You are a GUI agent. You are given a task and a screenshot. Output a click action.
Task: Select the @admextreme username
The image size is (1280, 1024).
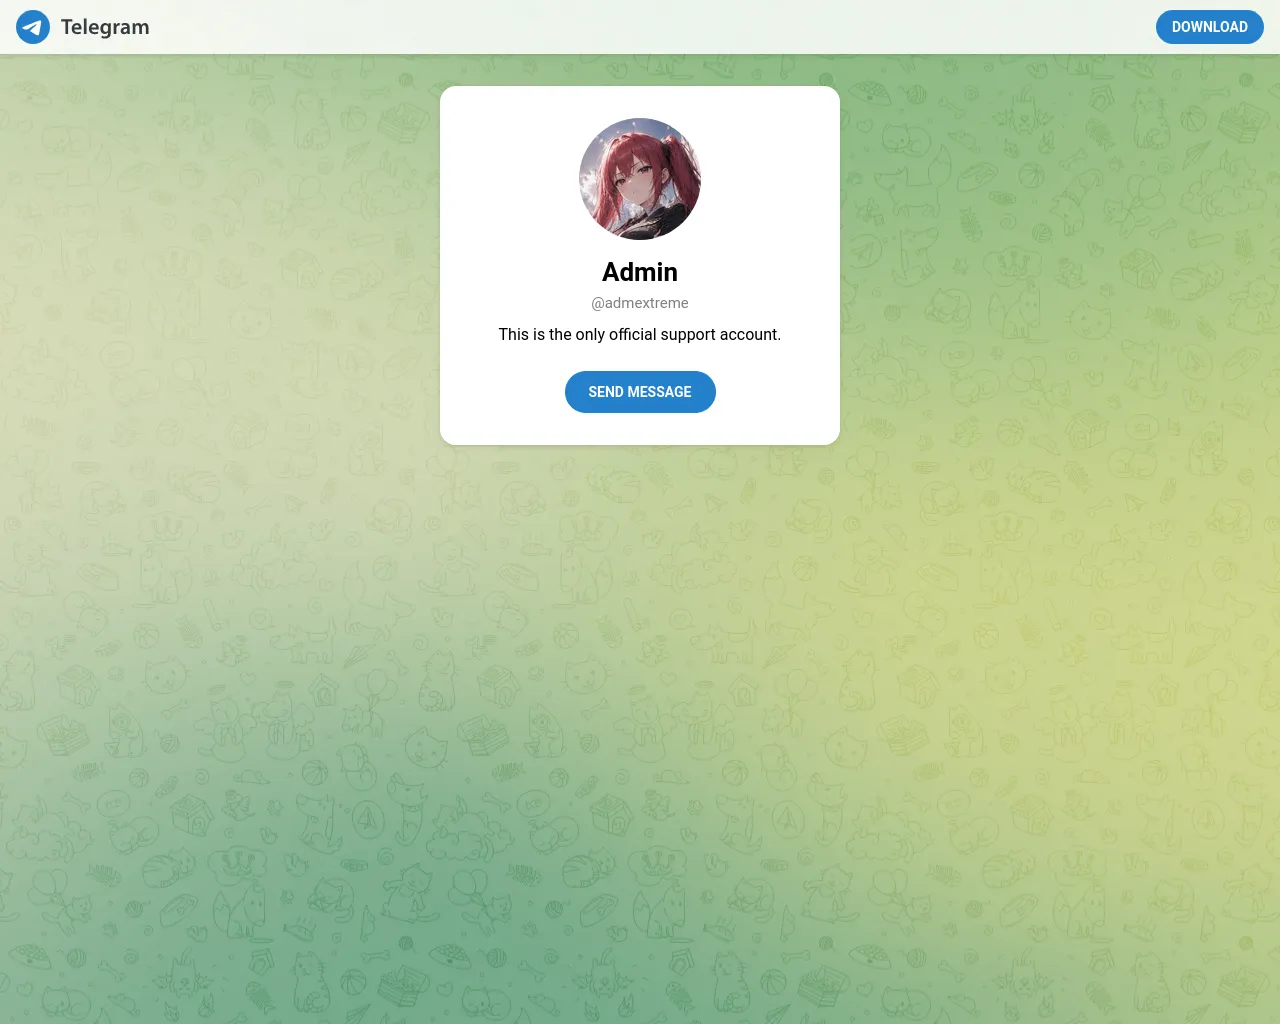point(640,303)
